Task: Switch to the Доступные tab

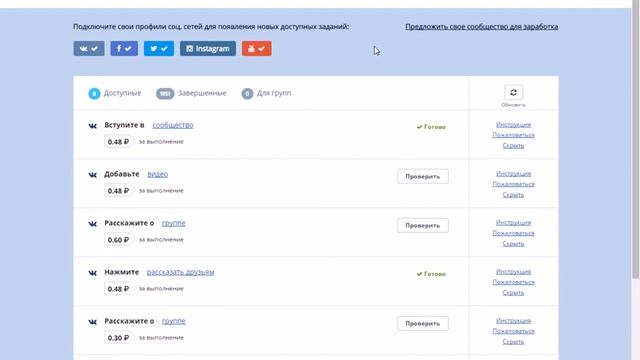Action: click(x=115, y=93)
